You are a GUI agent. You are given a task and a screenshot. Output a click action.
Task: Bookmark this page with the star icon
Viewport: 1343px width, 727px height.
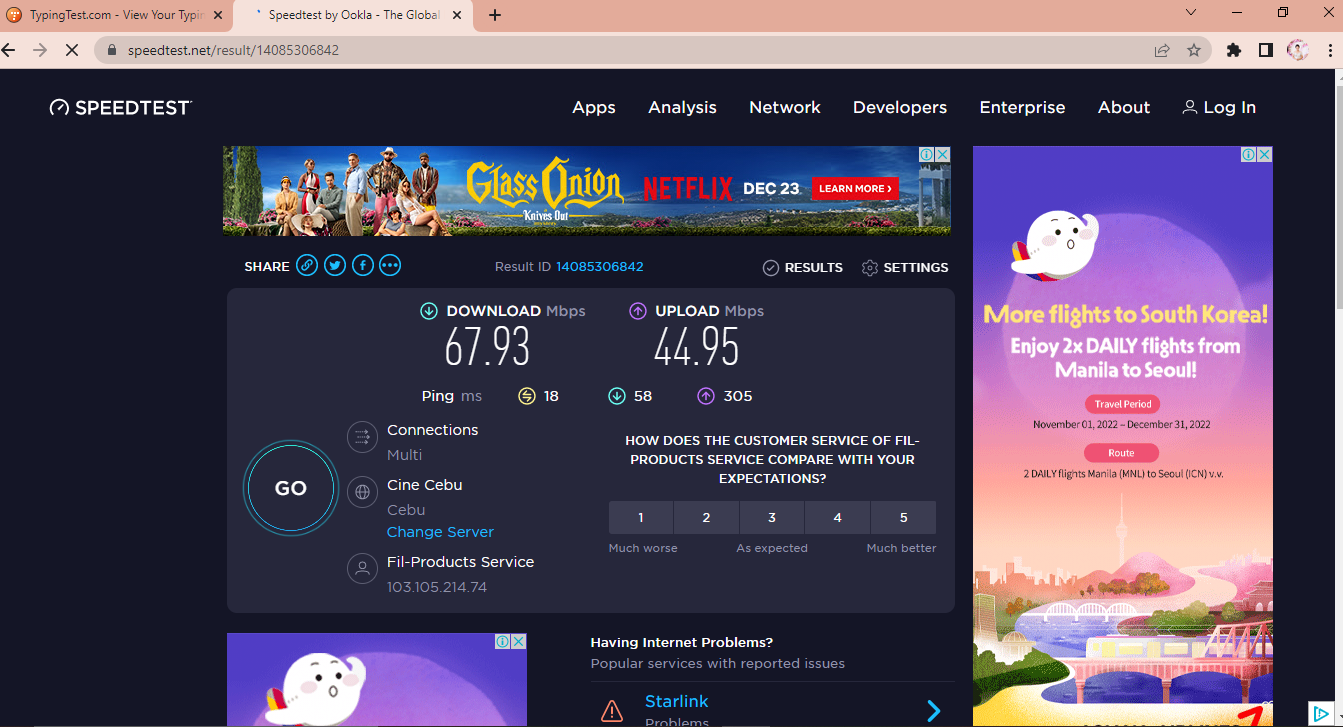(1193, 50)
